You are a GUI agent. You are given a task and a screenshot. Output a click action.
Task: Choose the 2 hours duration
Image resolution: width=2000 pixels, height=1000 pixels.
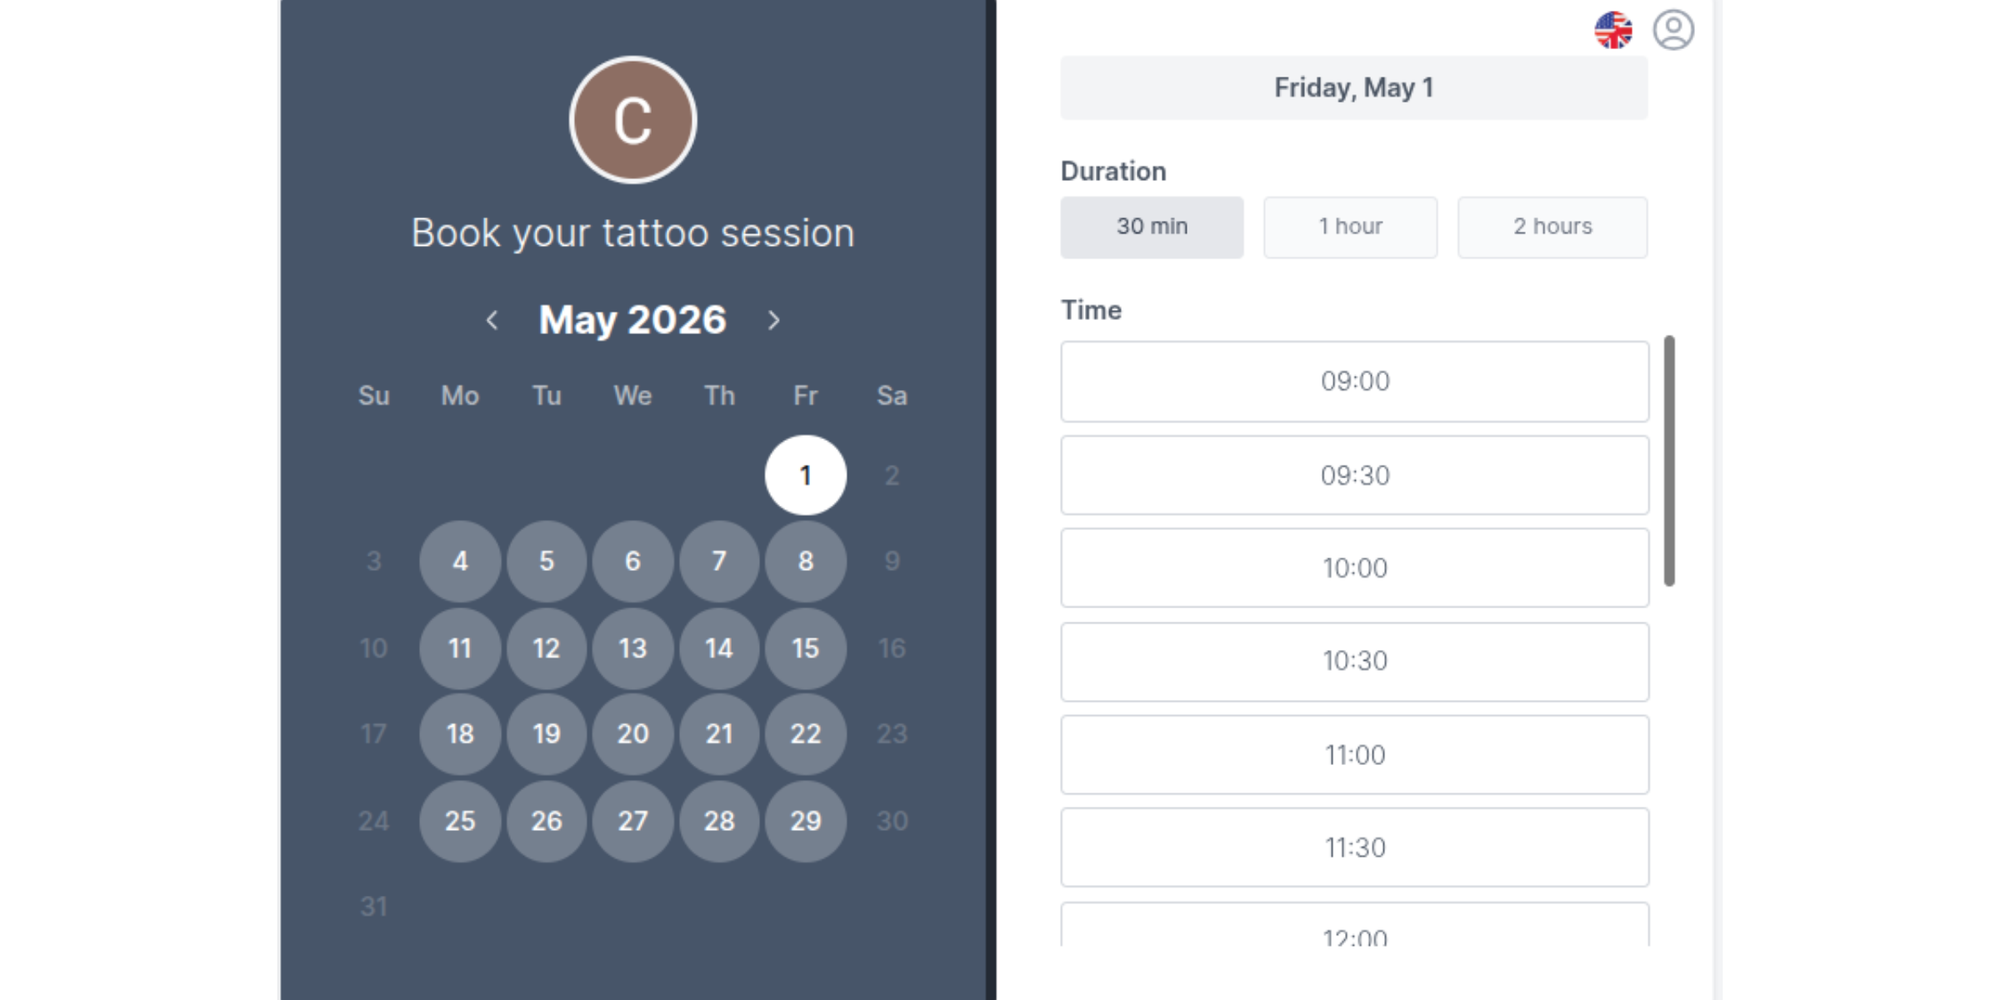click(1553, 227)
